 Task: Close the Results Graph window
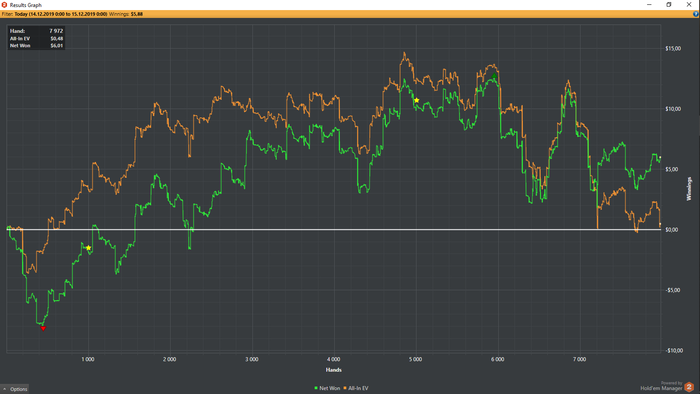[689, 4]
